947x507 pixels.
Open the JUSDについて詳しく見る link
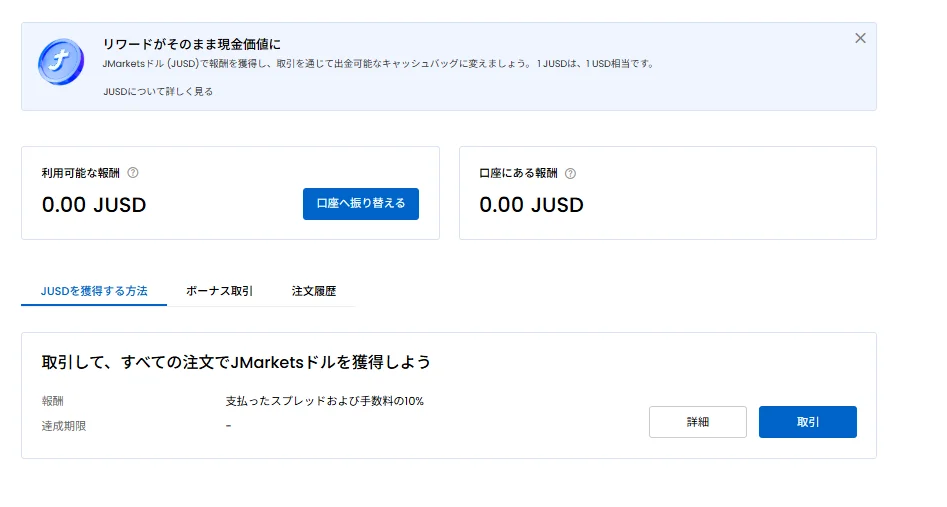point(158,91)
